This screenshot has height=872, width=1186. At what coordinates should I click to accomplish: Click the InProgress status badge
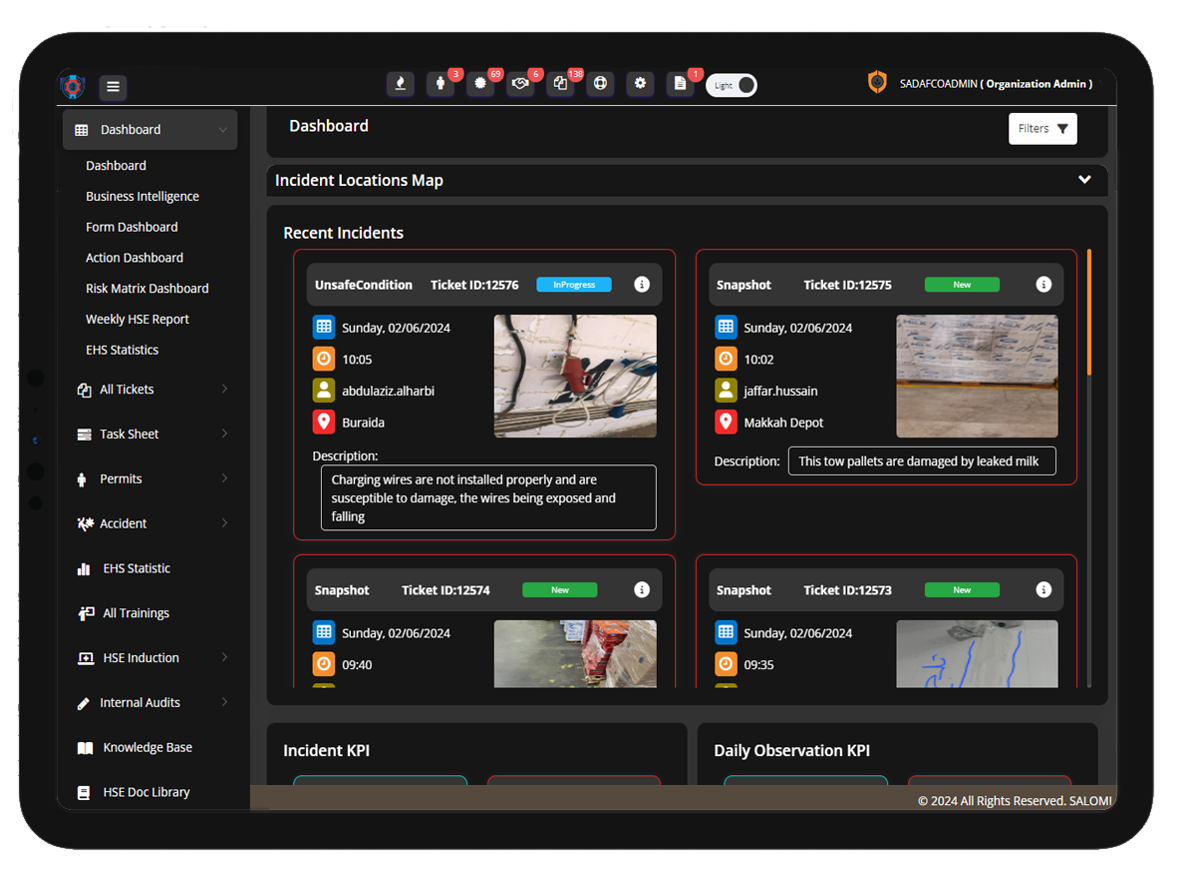[x=574, y=285]
